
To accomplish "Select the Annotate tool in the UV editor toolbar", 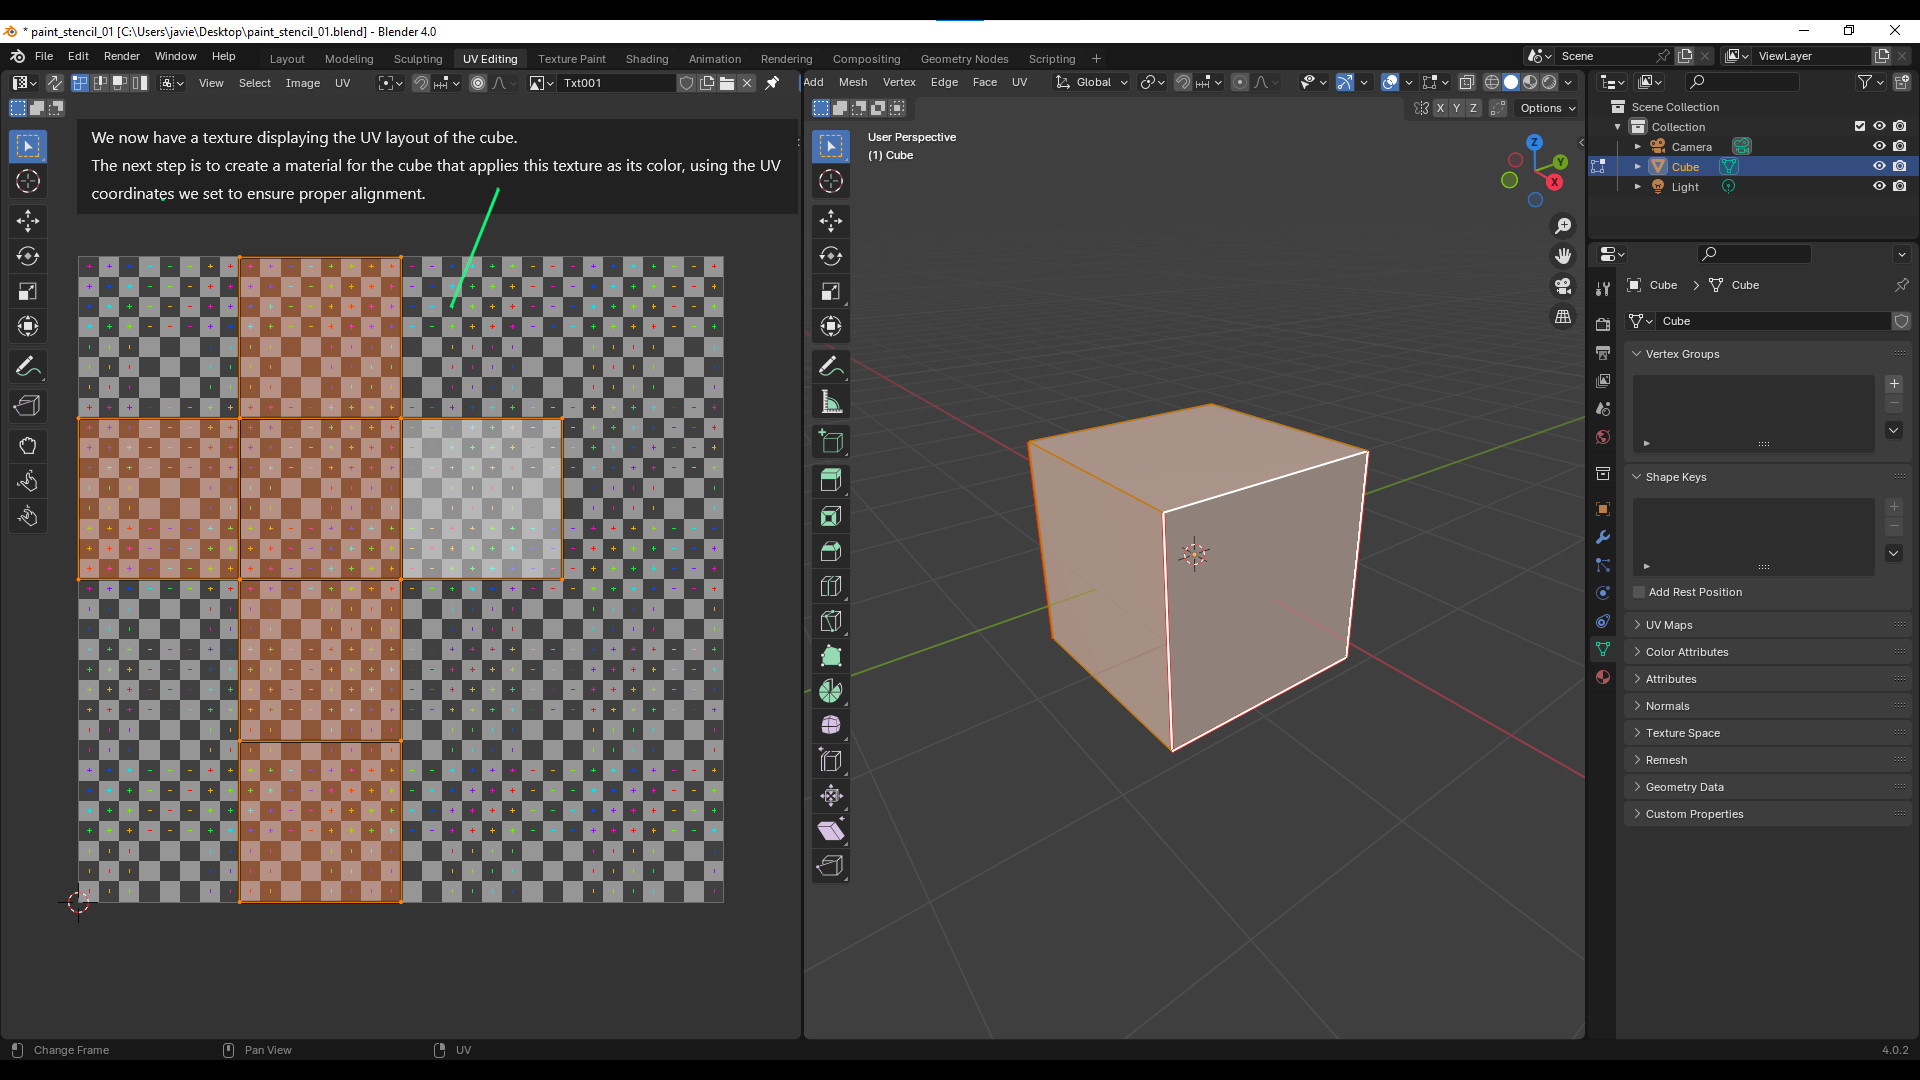I will pyautogui.click(x=28, y=367).
